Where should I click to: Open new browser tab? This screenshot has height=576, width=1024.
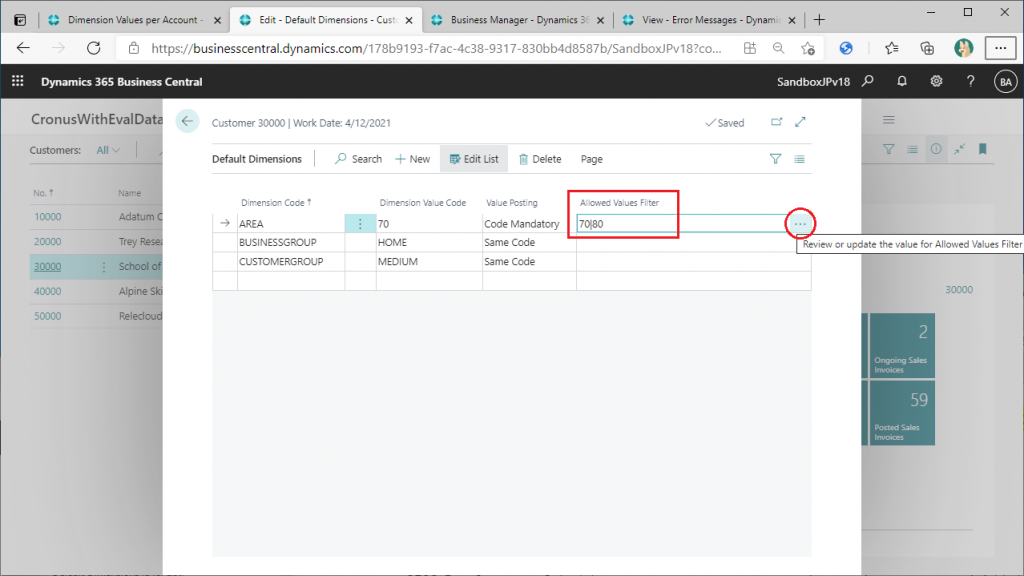[x=819, y=20]
